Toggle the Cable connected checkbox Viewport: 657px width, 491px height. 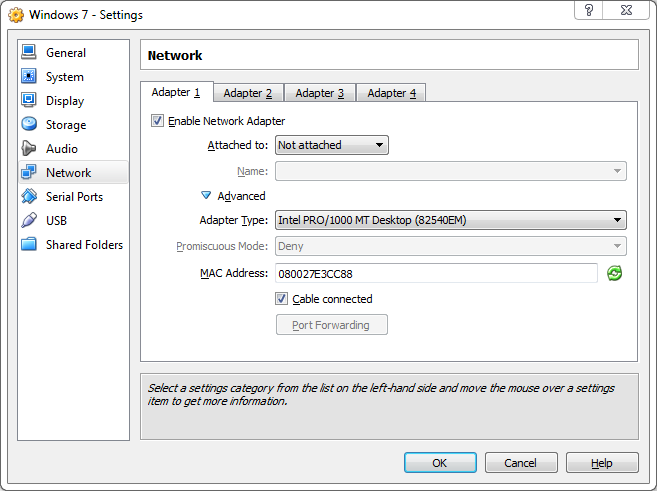point(282,299)
